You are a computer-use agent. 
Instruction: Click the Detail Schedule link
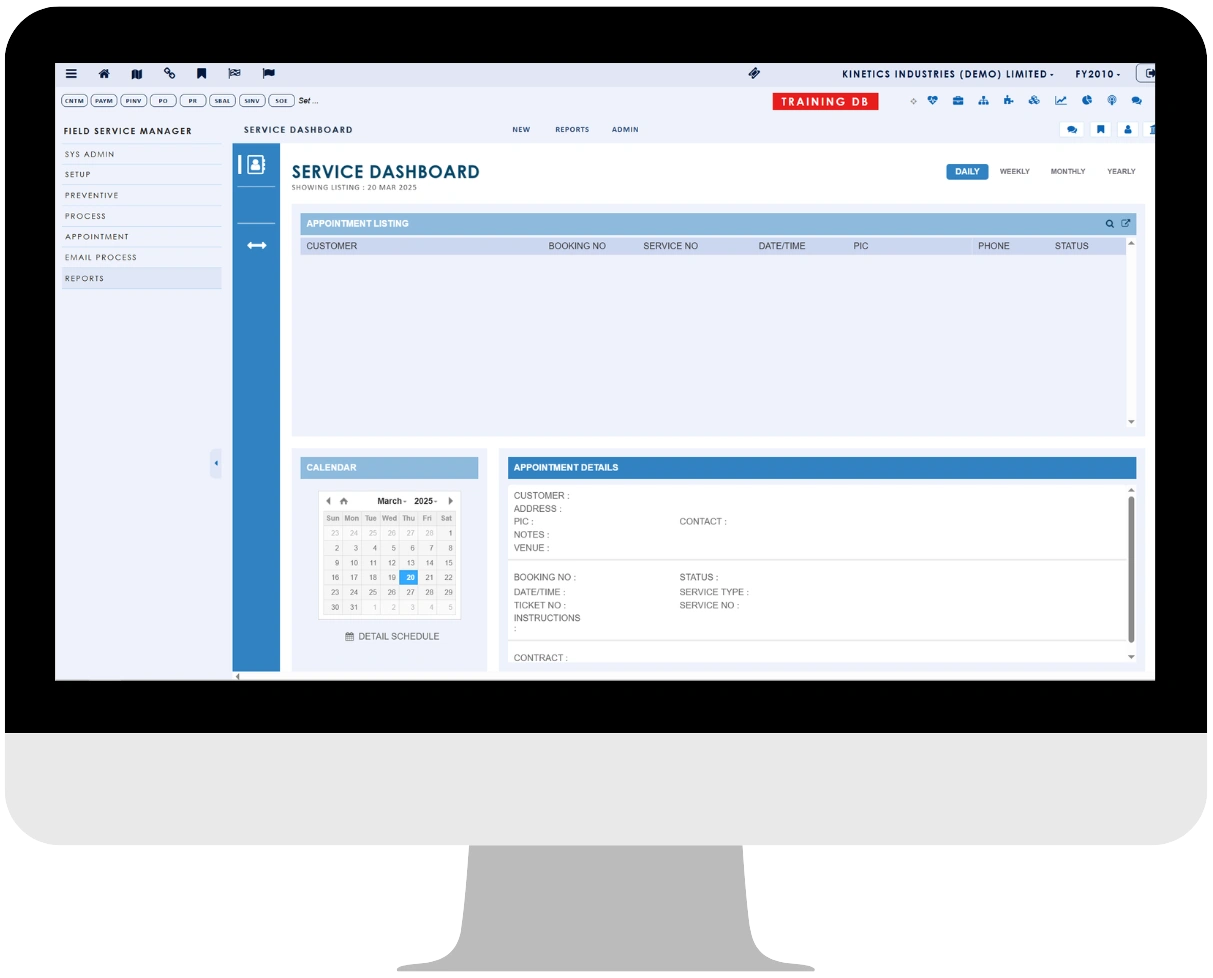pyautogui.click(x=392, y=636)
